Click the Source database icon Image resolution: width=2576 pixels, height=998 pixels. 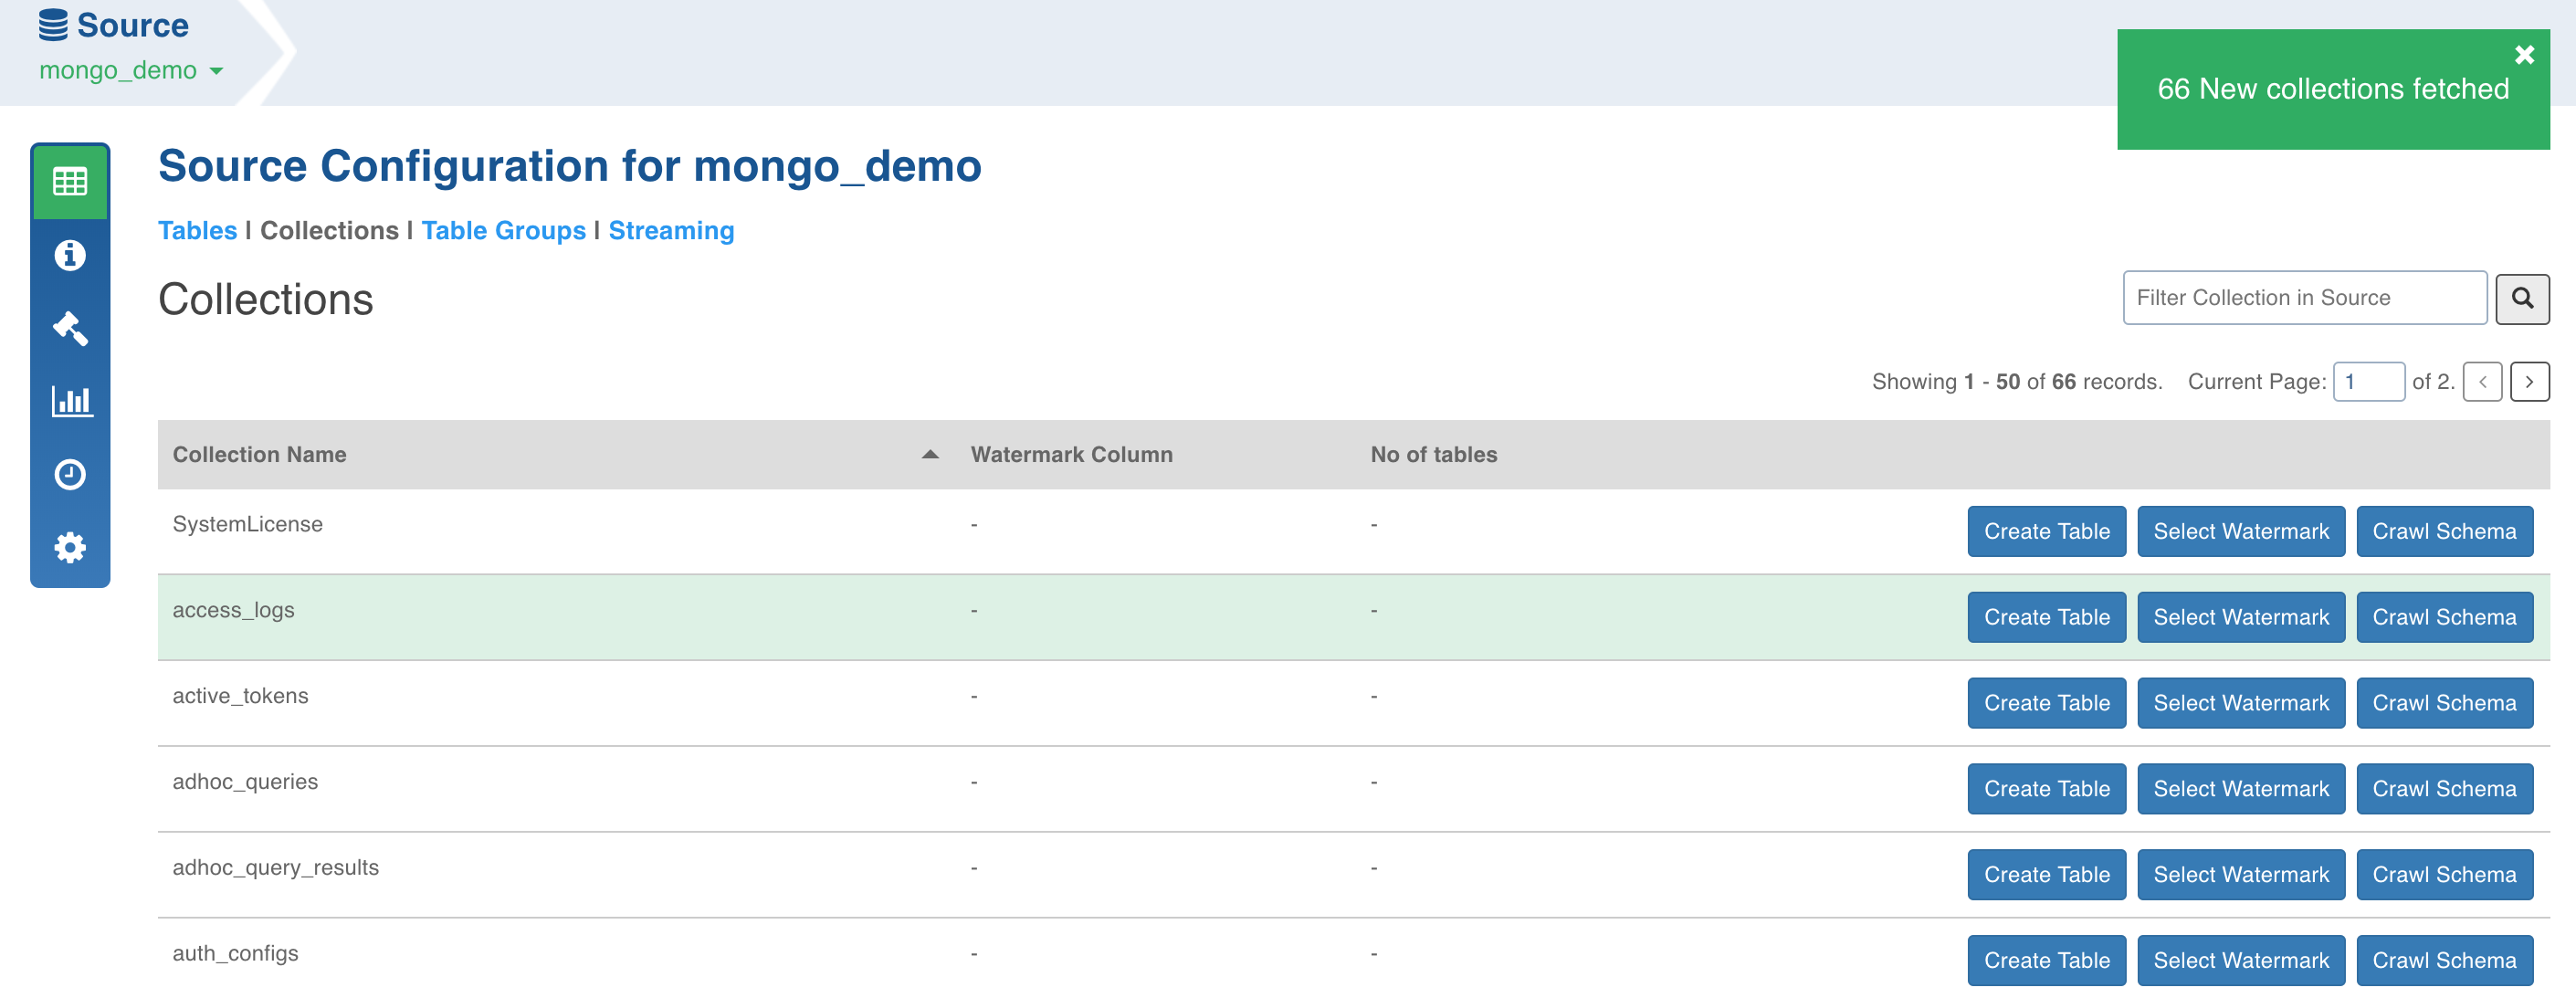click(53, 25)
